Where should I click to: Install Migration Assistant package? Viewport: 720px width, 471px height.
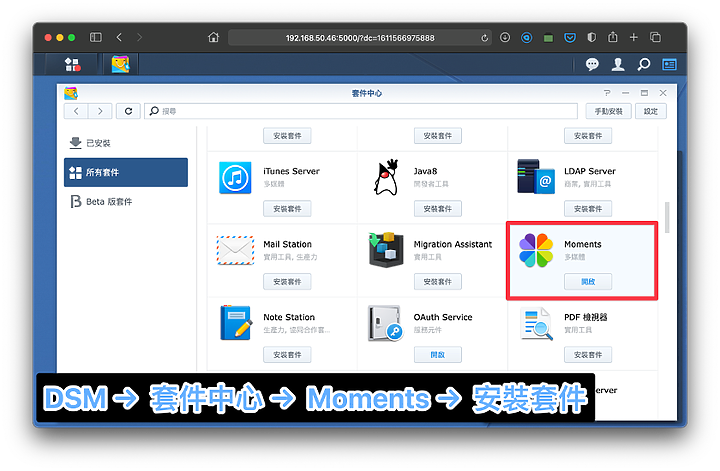pyautogui.click(x=438, y=282)
